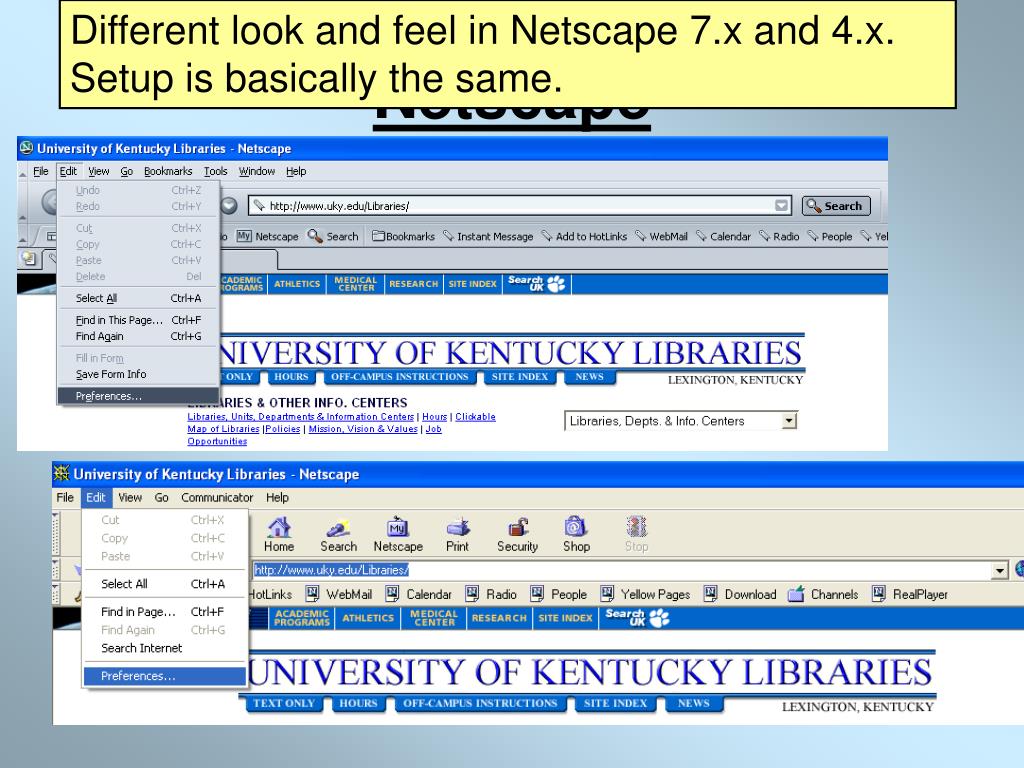This screenshot has height=768, width=1024.
Task: Click Instant Message in upper personal toolbar
Action: pos(488,236)
